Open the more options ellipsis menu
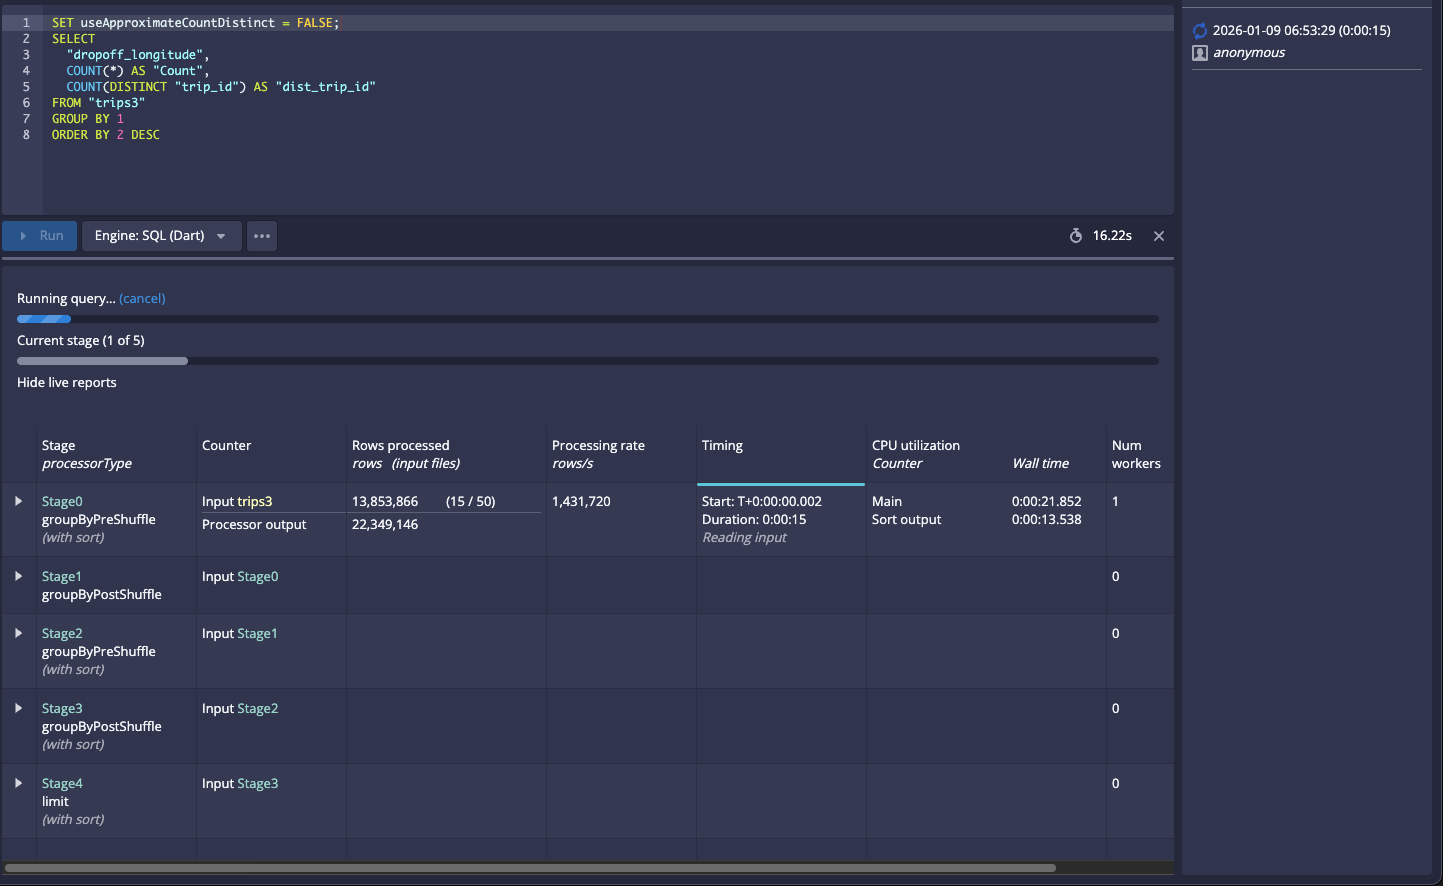The width and height of the screenshot is (1443, 886). click(x=262, y=236)
